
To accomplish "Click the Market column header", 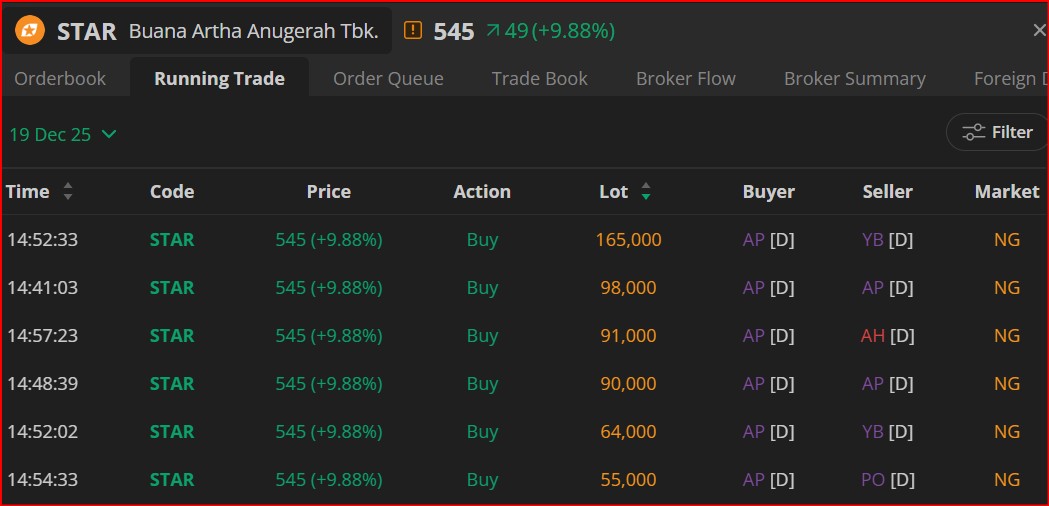I will tap(1006, 192).
